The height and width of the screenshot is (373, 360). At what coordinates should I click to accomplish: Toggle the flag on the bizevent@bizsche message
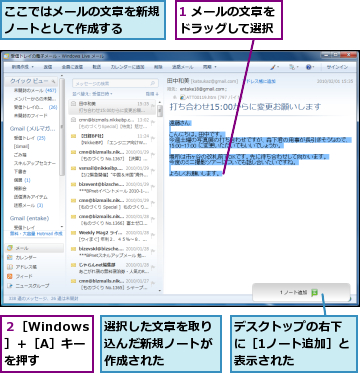click(x=153, y=187)
